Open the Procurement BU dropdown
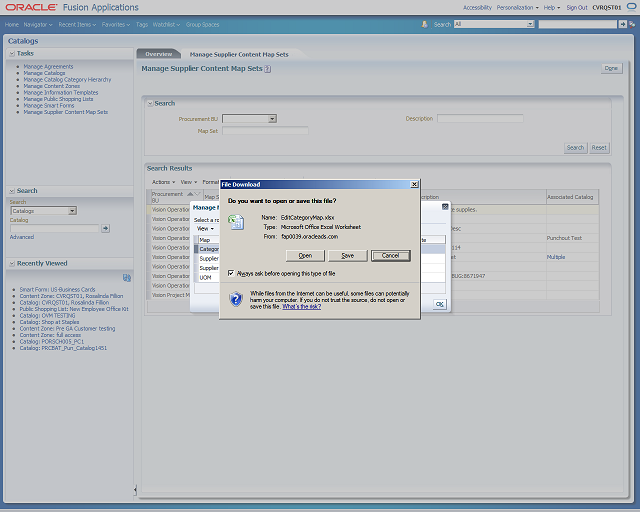This screenshot has height=512, width=640. click(272, 119)
